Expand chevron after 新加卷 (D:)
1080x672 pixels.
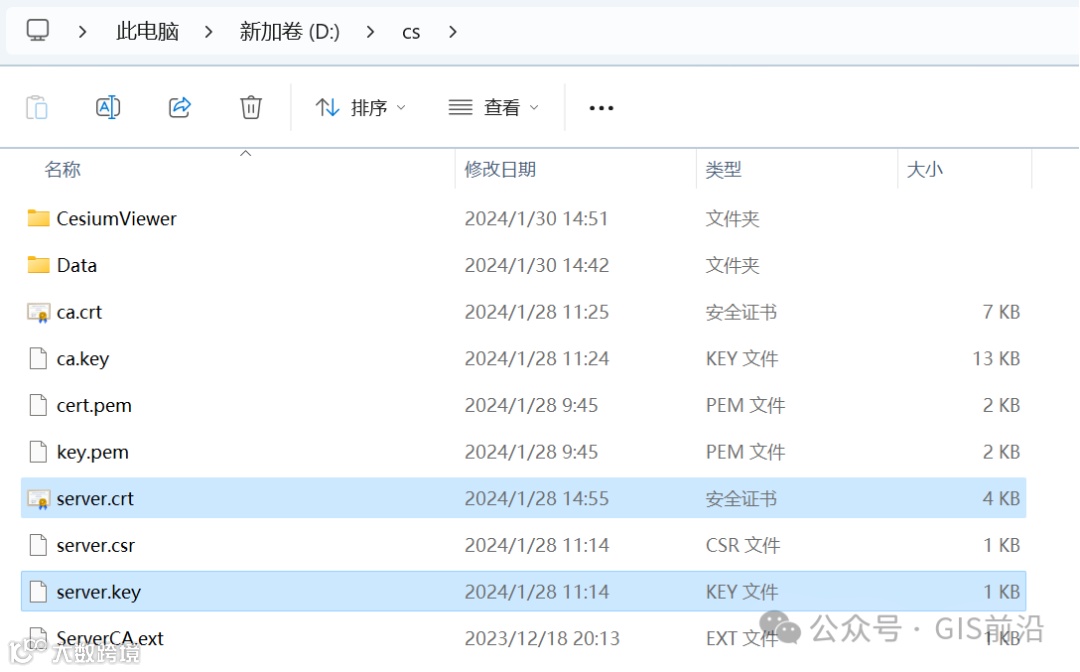(x=371, y=32)
